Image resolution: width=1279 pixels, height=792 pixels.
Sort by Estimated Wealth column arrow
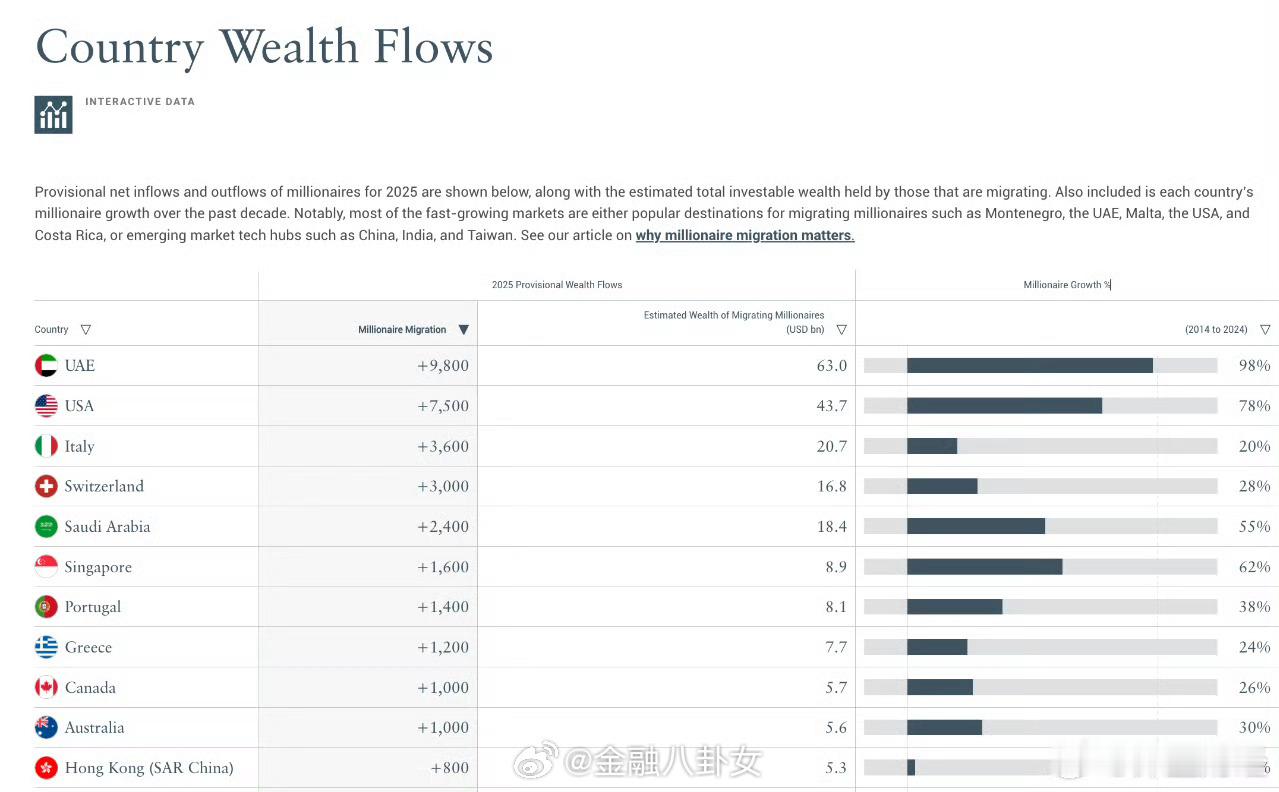(x=841, y=330)
